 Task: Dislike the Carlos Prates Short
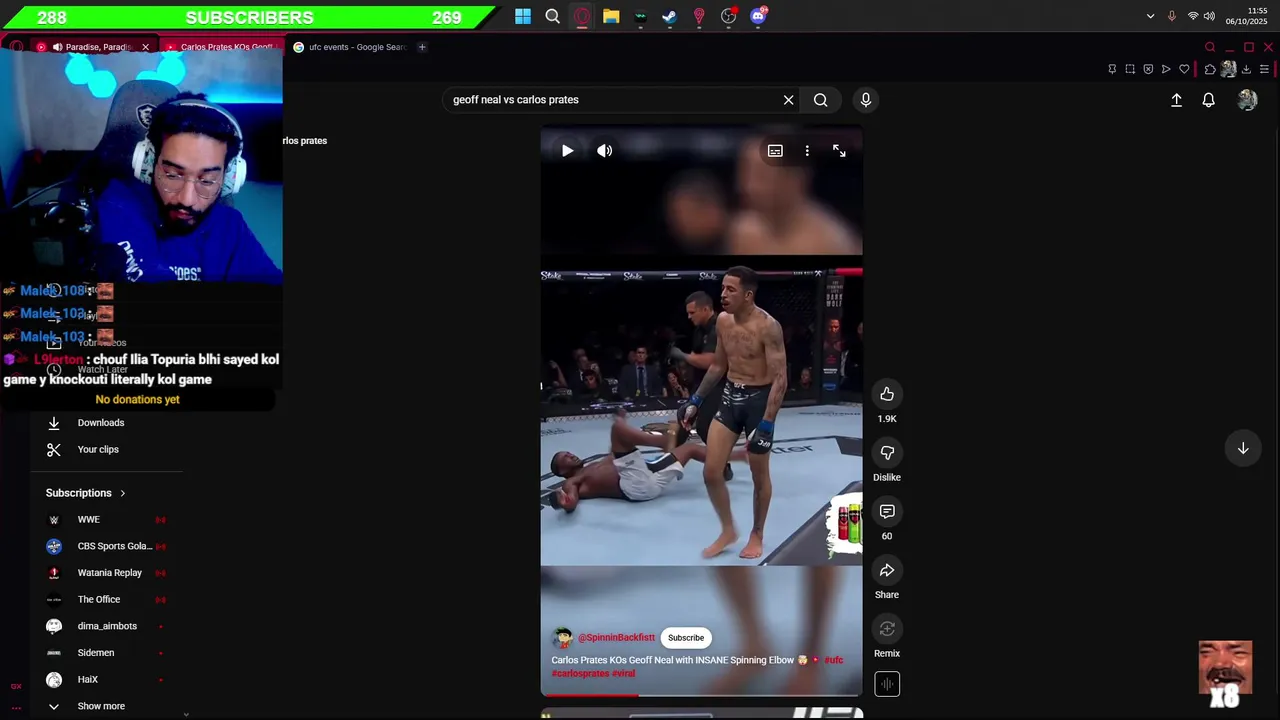point(887,453)
